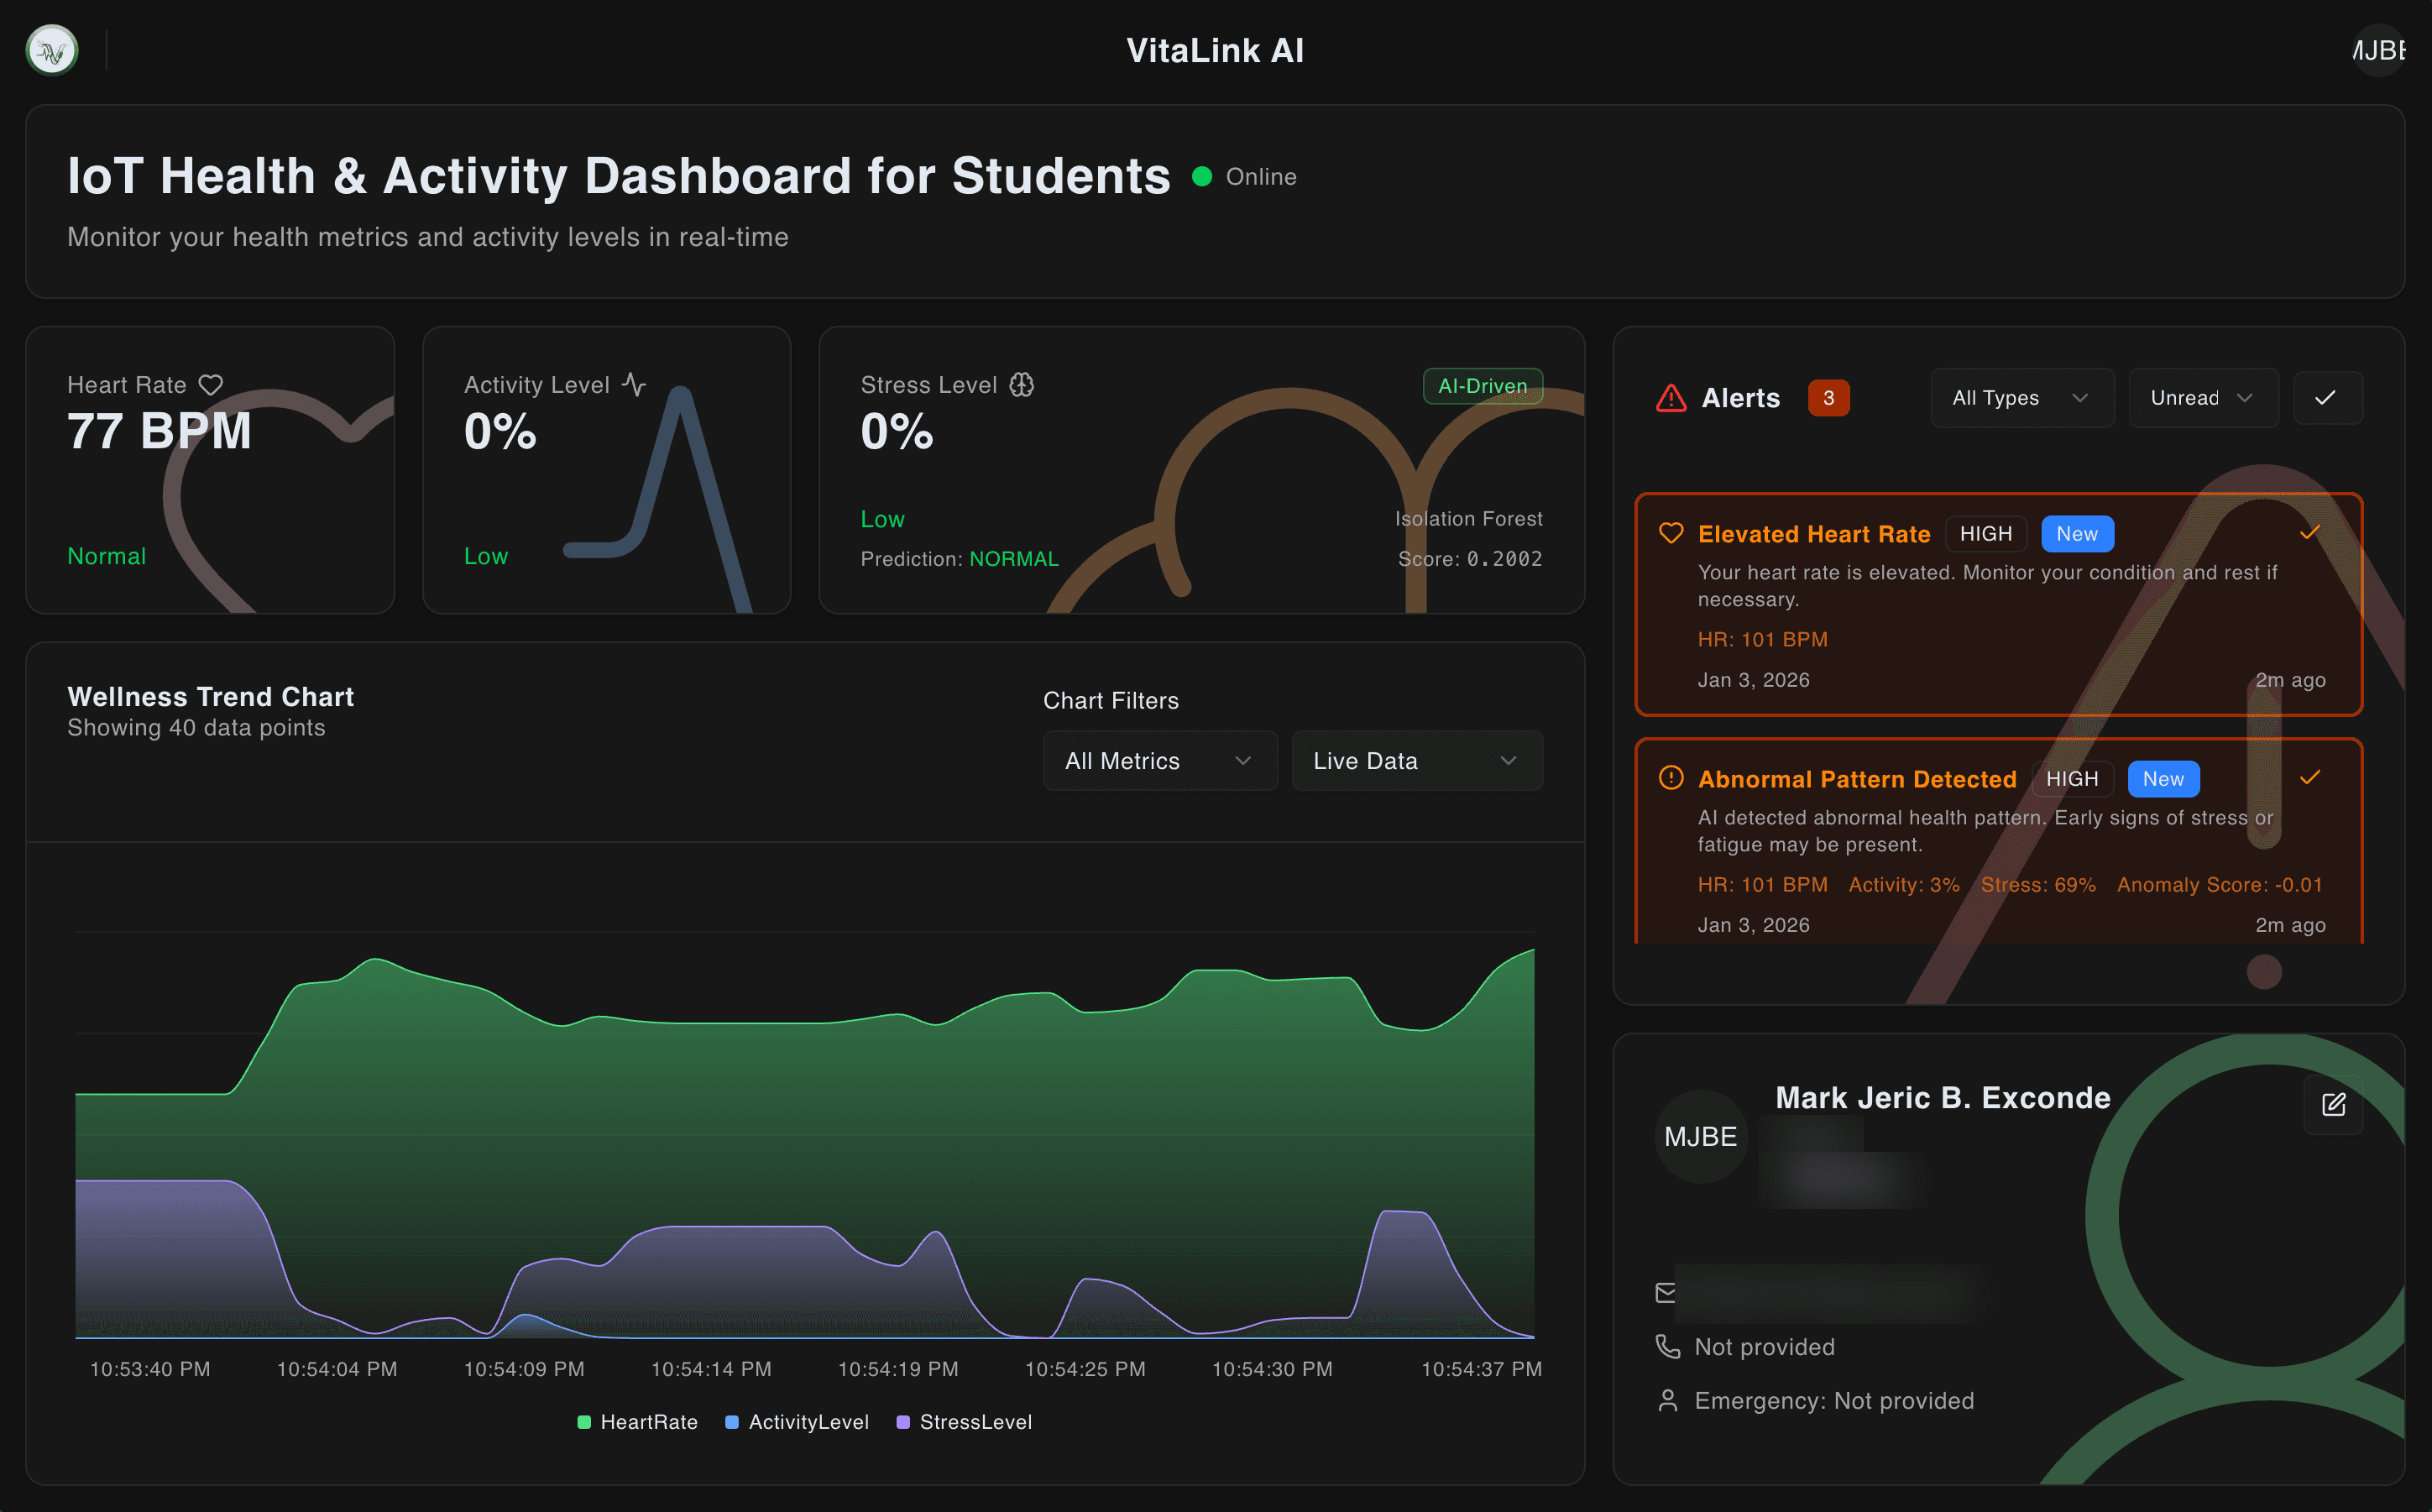Click the Mark Jeric B. Exconde name
2432x1512 pixels.
(1942, 1098)
